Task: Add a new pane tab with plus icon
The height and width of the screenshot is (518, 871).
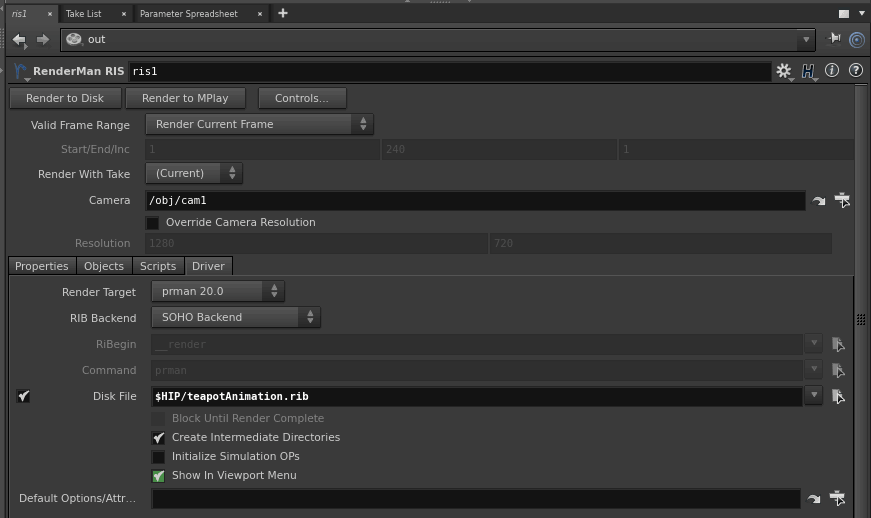Action: (283, 13)
